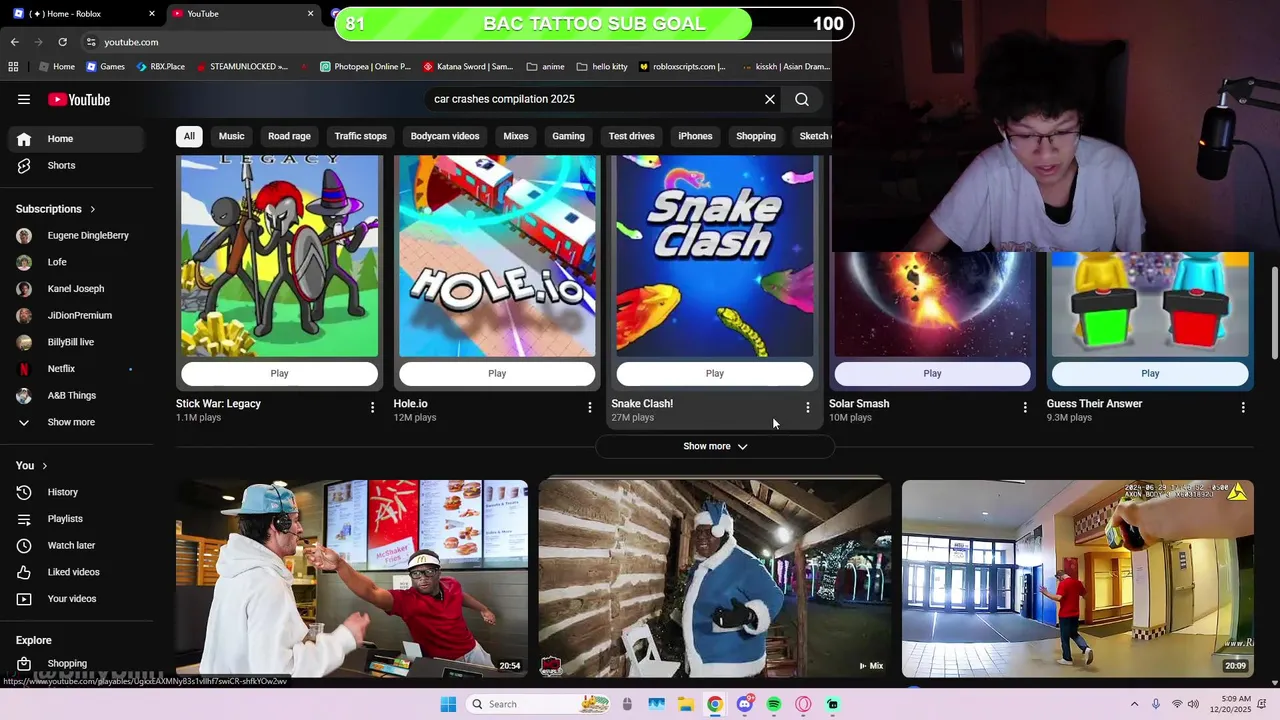Select the Road rage filter chip
Screen dimensions: 1280x720
click(289, 136)
